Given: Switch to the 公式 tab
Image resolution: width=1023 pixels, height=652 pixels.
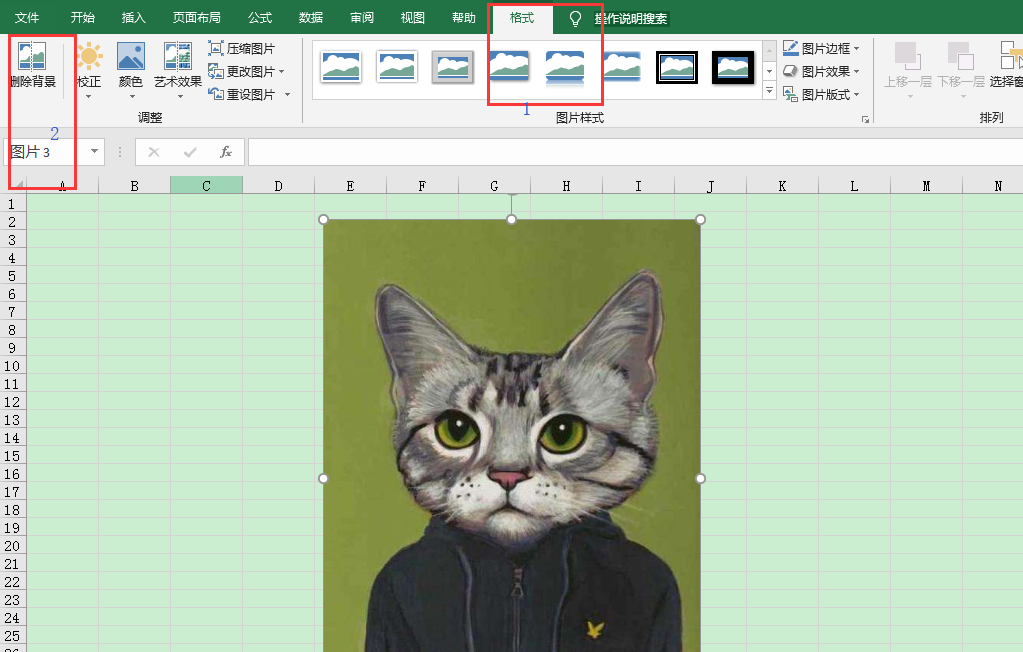Looking at the screenshot, I should pos(260,18).
